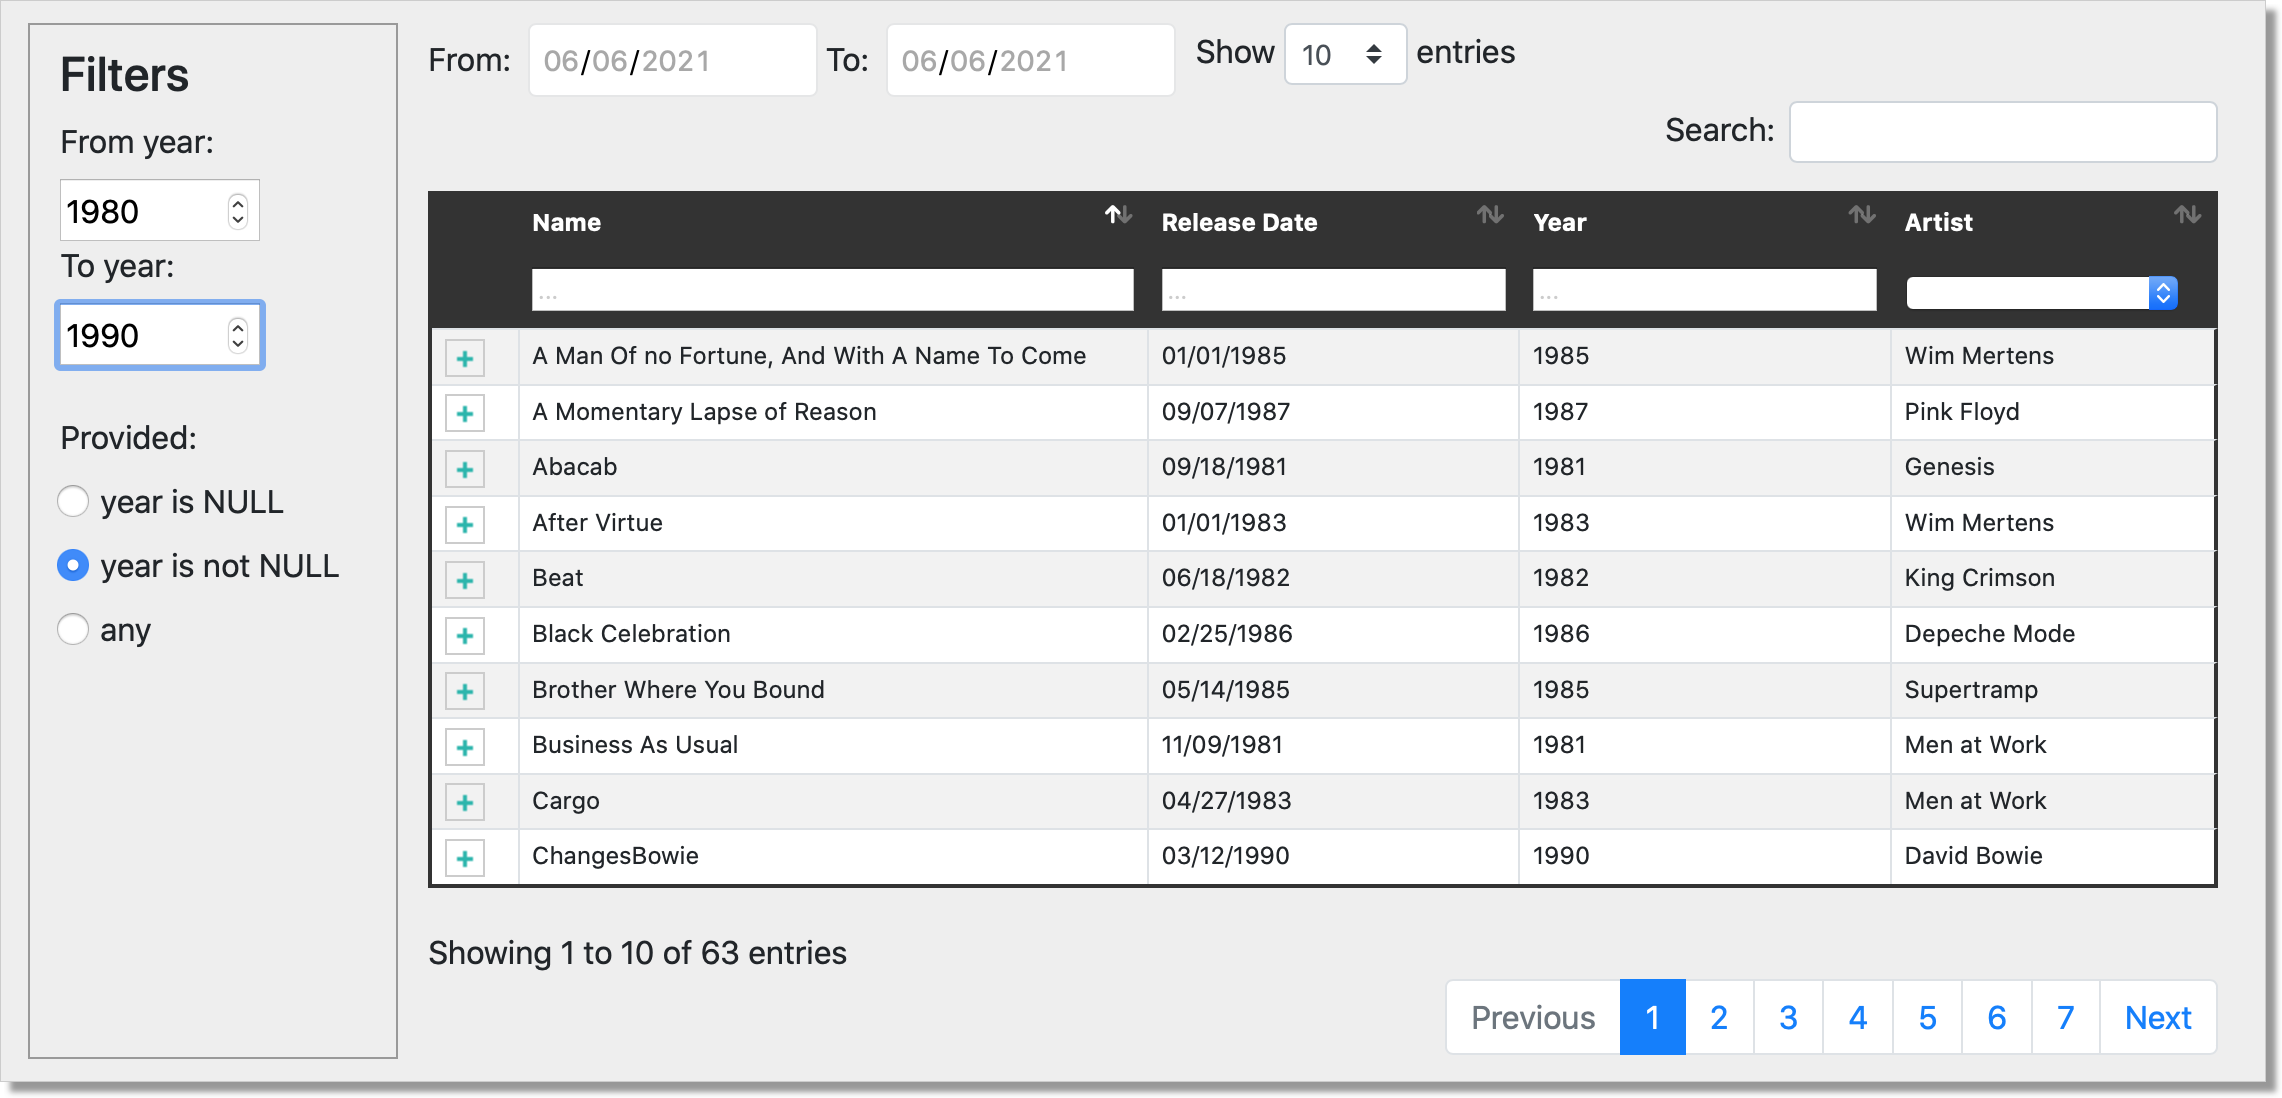This screenshot has width=2282, height=1098.
Task: Change the From year stepper to 1985
Action: point(237,202)
